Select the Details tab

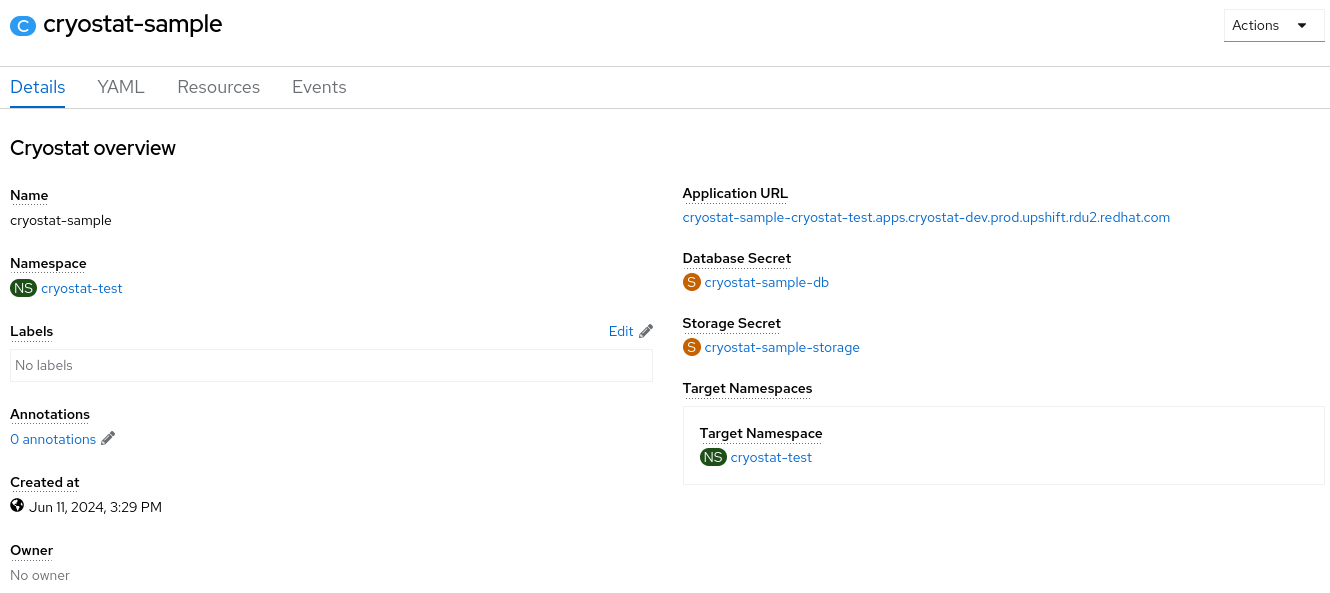coord(38,87)
